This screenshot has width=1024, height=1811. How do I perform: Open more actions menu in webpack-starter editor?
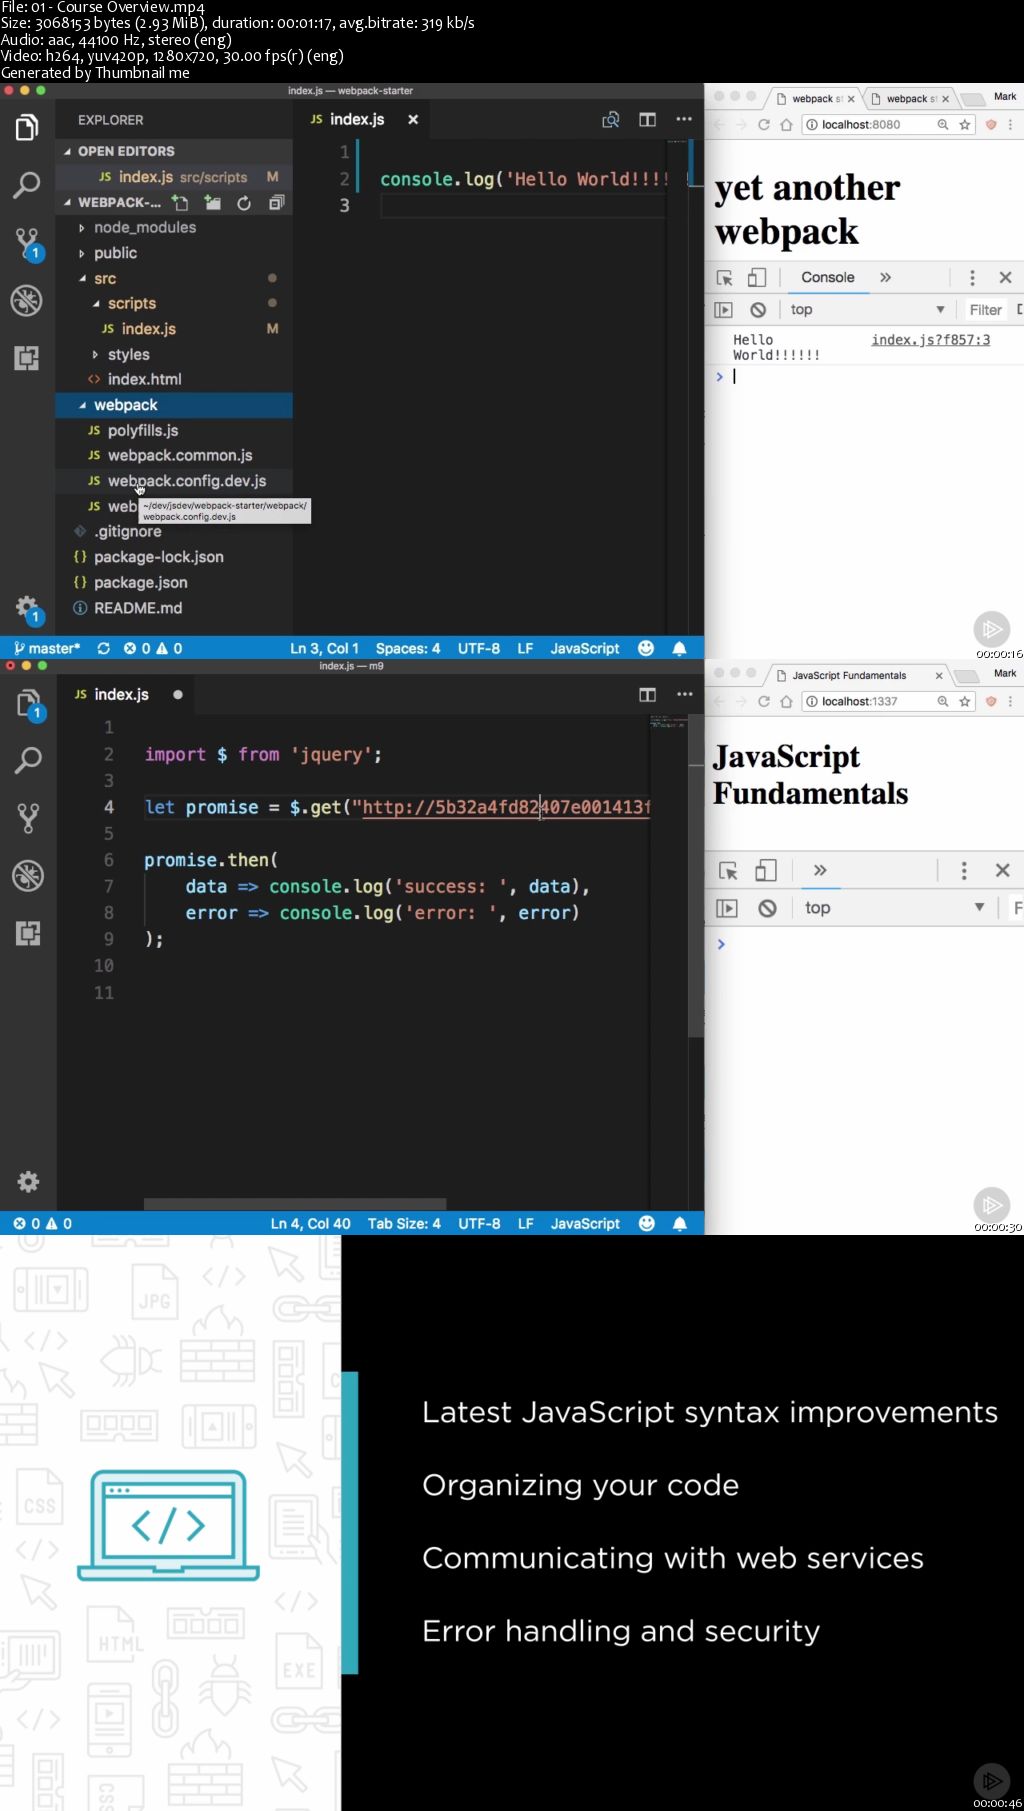pyautogui.click(x=684, y=119)
